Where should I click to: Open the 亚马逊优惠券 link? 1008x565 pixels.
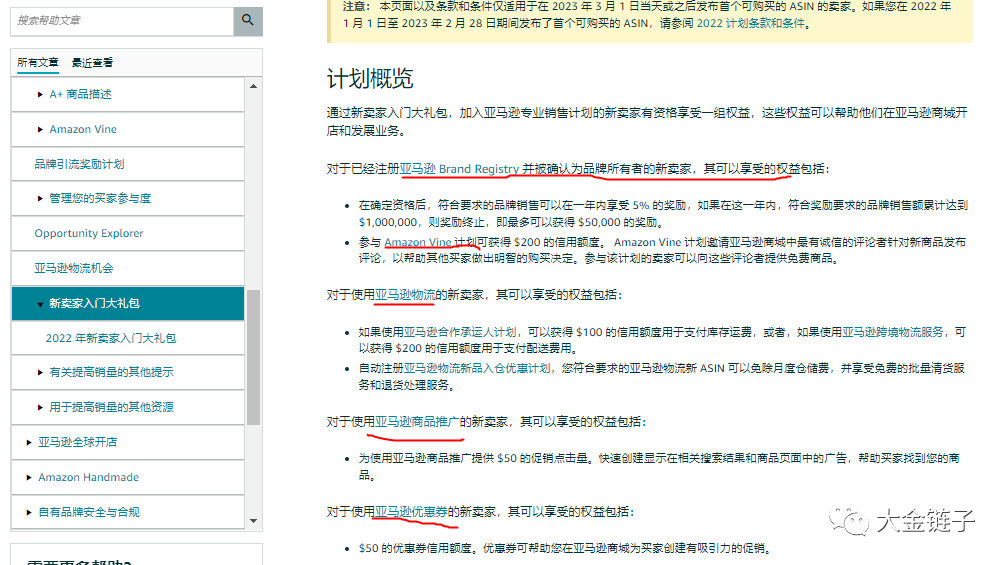411,512
